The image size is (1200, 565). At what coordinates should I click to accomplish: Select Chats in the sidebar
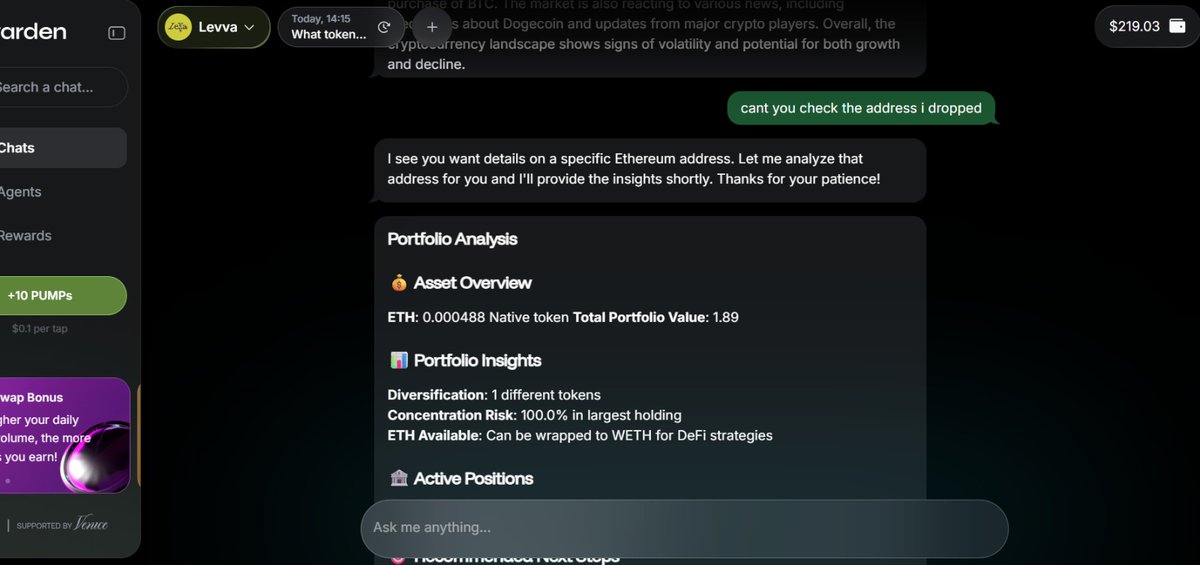coord(62,148)
